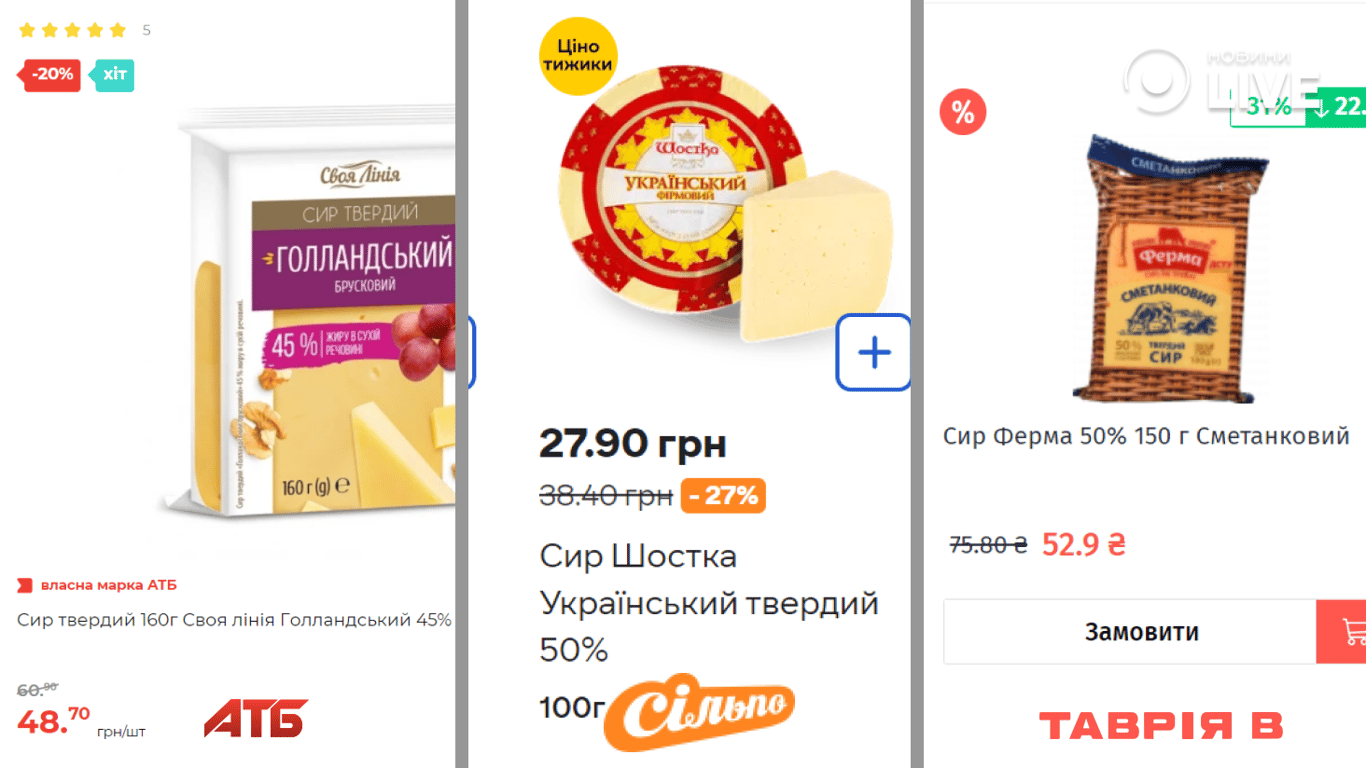Click the АТБ logo
The image size is (1366, 768).
(x=256, y=718)
